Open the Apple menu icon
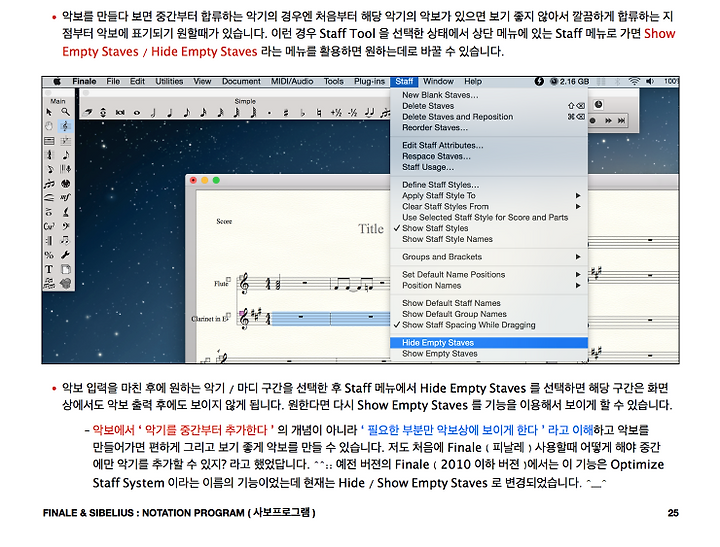Viewport: 720px width, 547px height. [57, 82]
